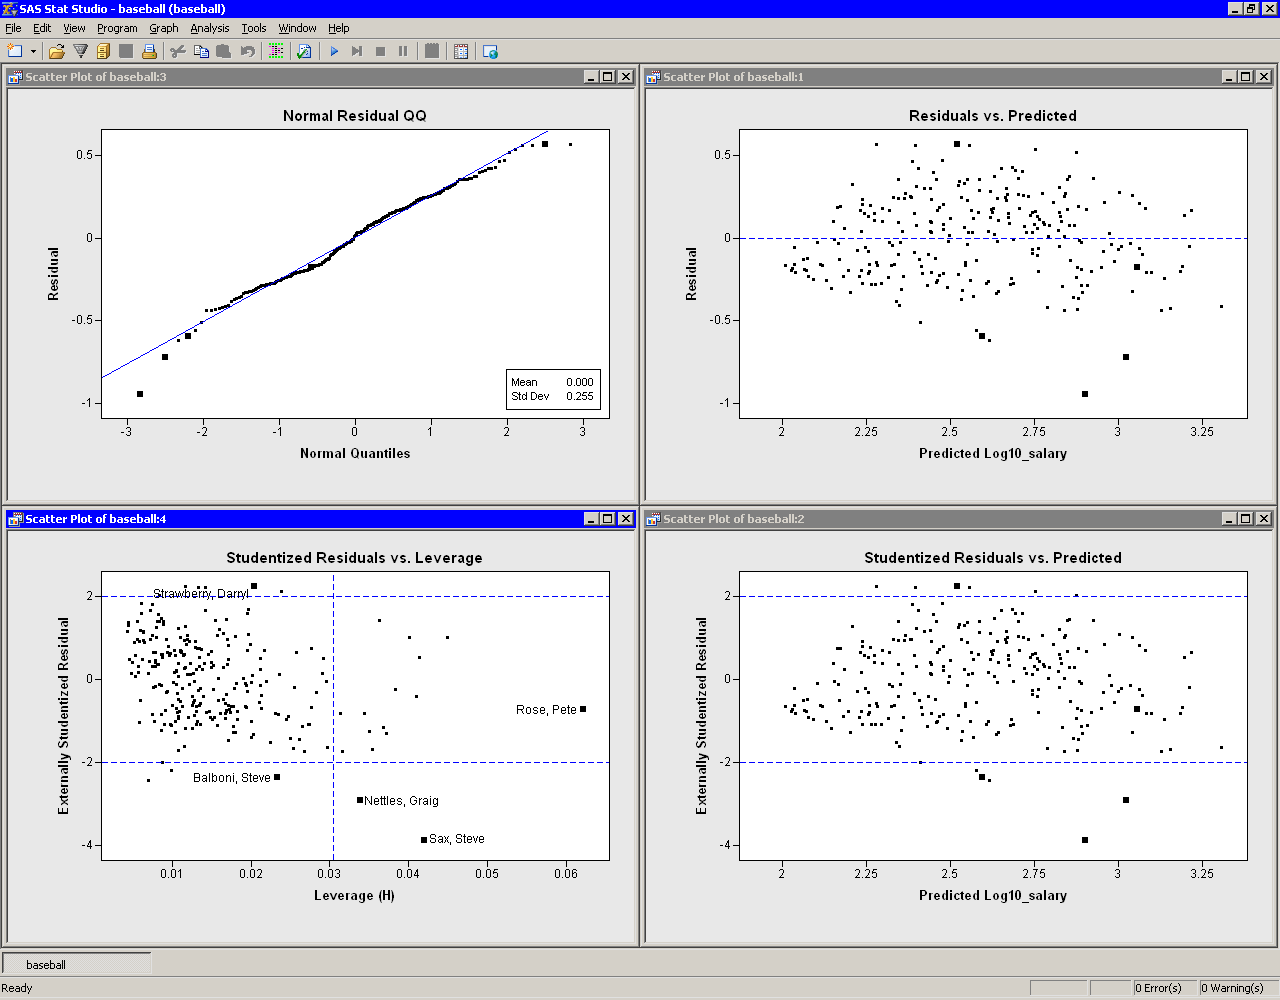Click the Leverage (H) axis label
This screenshot has width=1280, height=1000.
coord(354,895)
